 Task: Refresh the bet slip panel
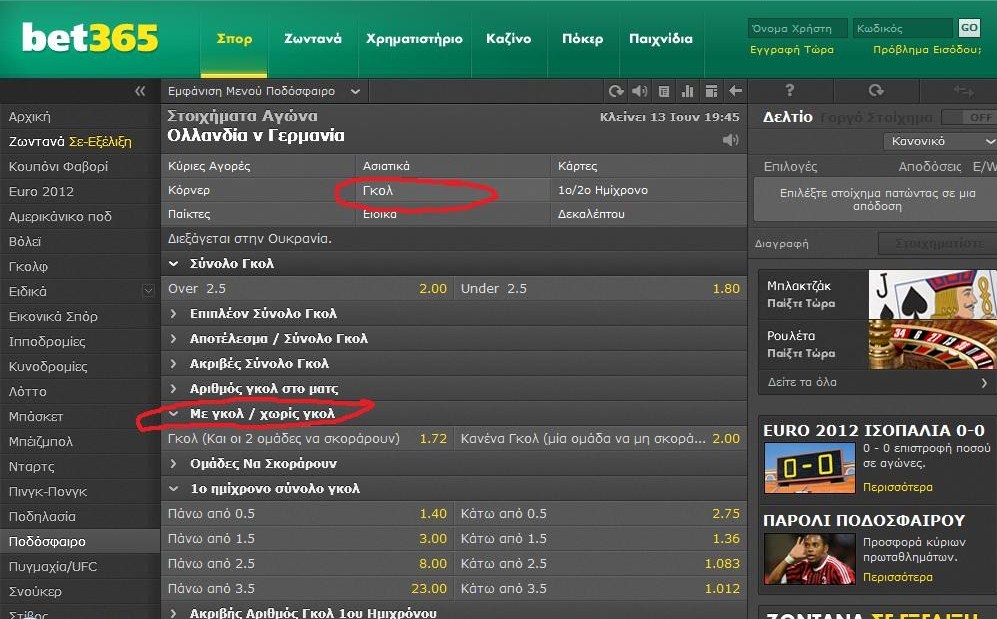(x=876, y=91)
